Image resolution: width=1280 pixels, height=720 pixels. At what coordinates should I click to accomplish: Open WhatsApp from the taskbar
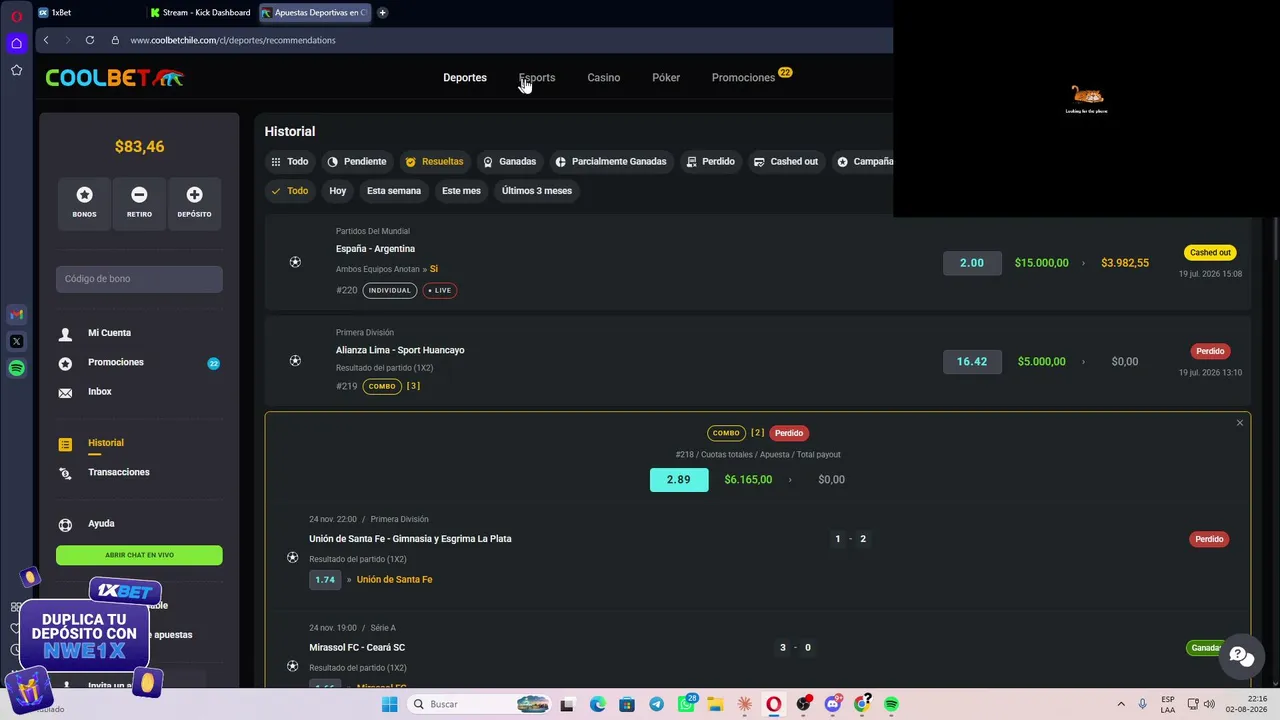click(686, 704)
